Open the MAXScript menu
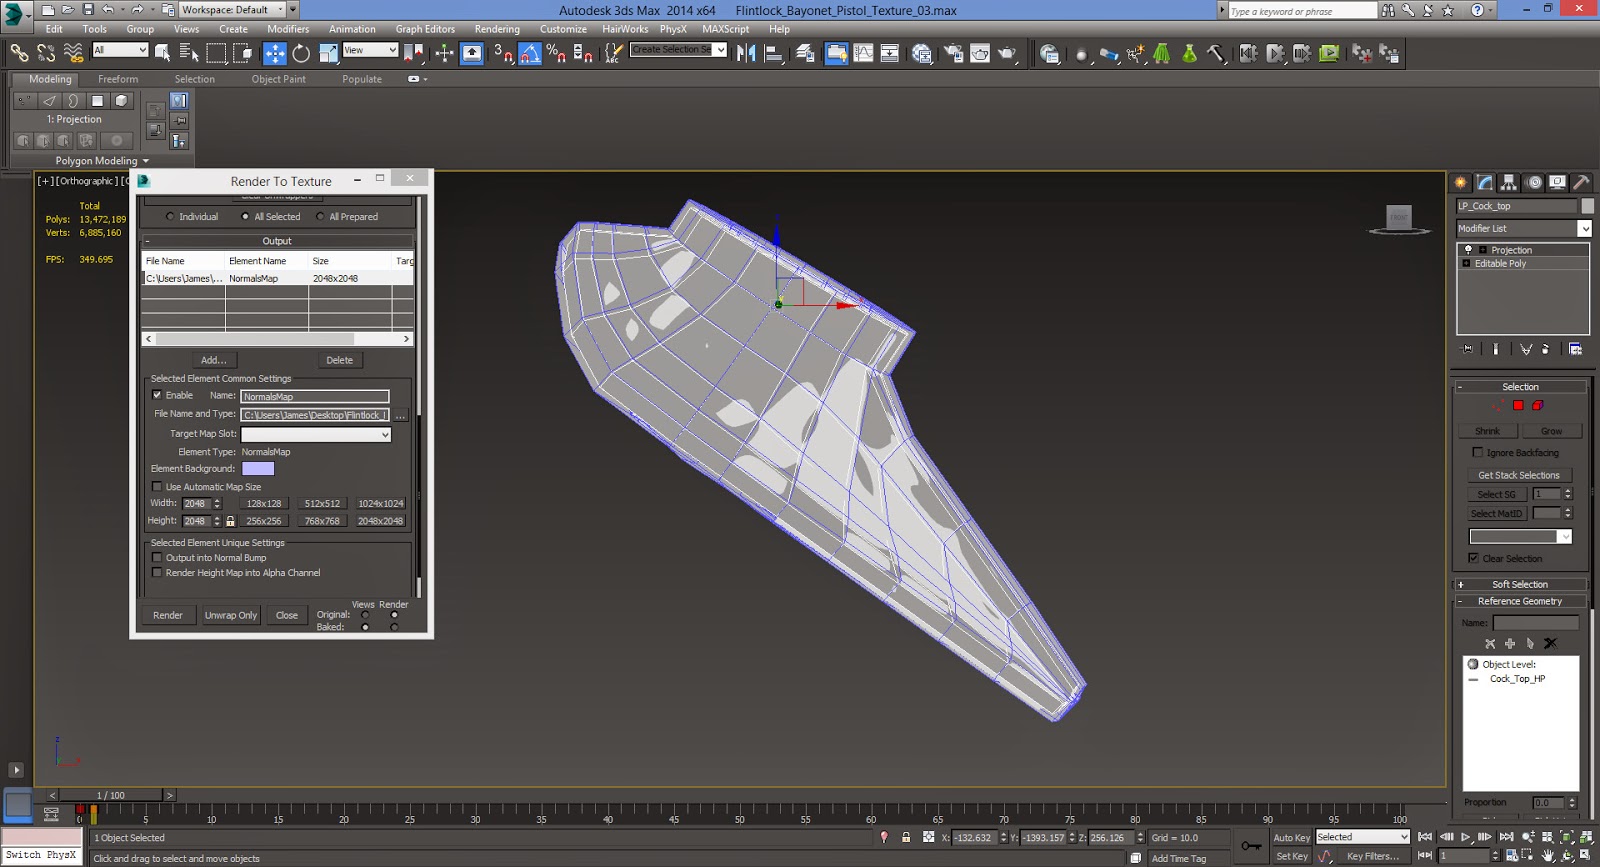The image size is (1600, 867). (x=725, y=29)
